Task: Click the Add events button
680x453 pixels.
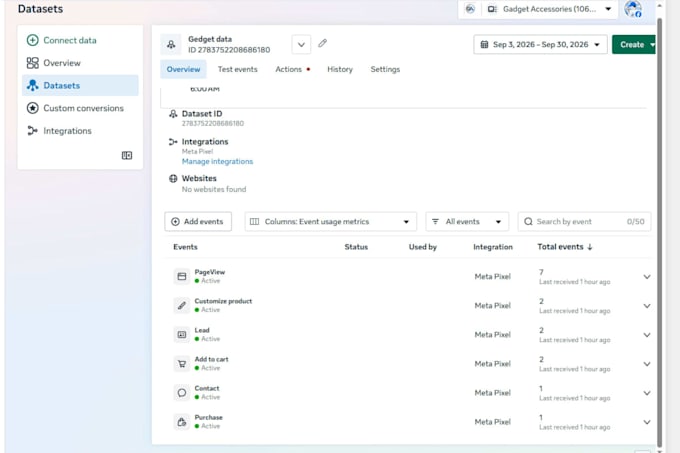Action: [x=198, y=222]
